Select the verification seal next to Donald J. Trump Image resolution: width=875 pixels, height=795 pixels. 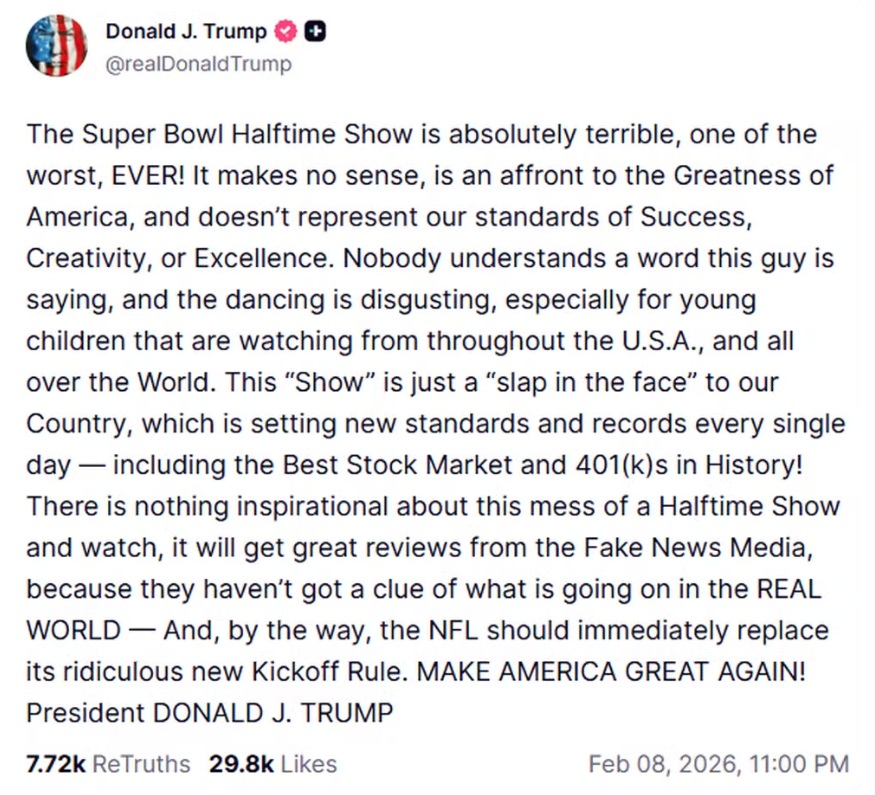[285, 31]
